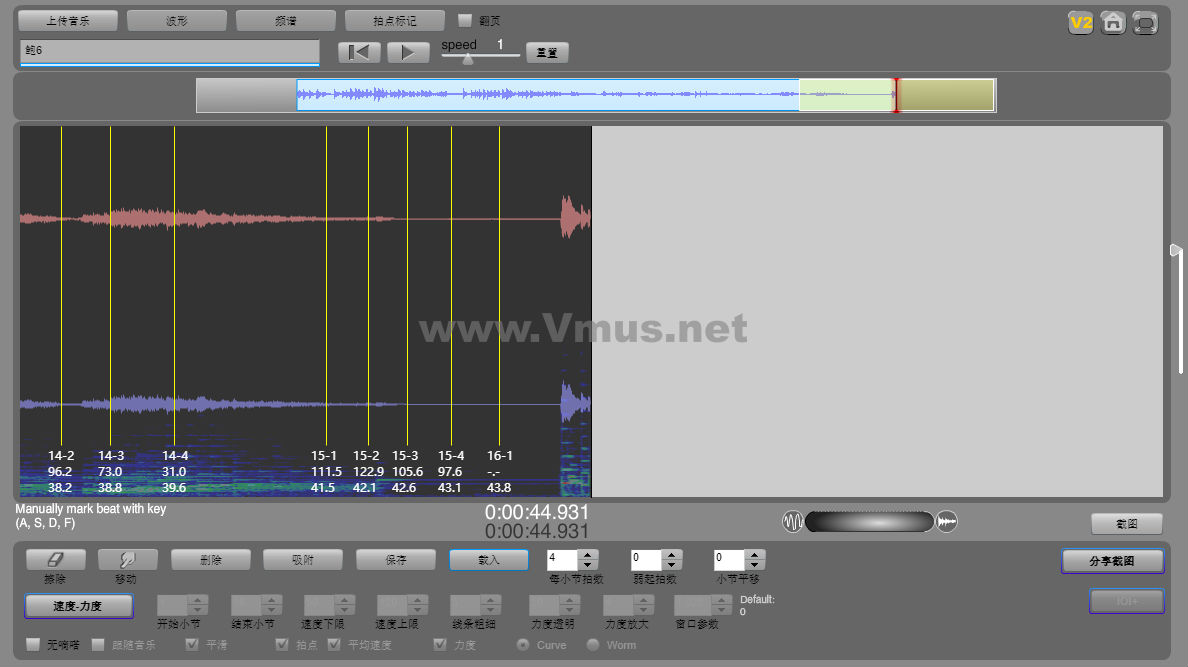Click the 每小节拍数 input showing 4

point(563,560)
